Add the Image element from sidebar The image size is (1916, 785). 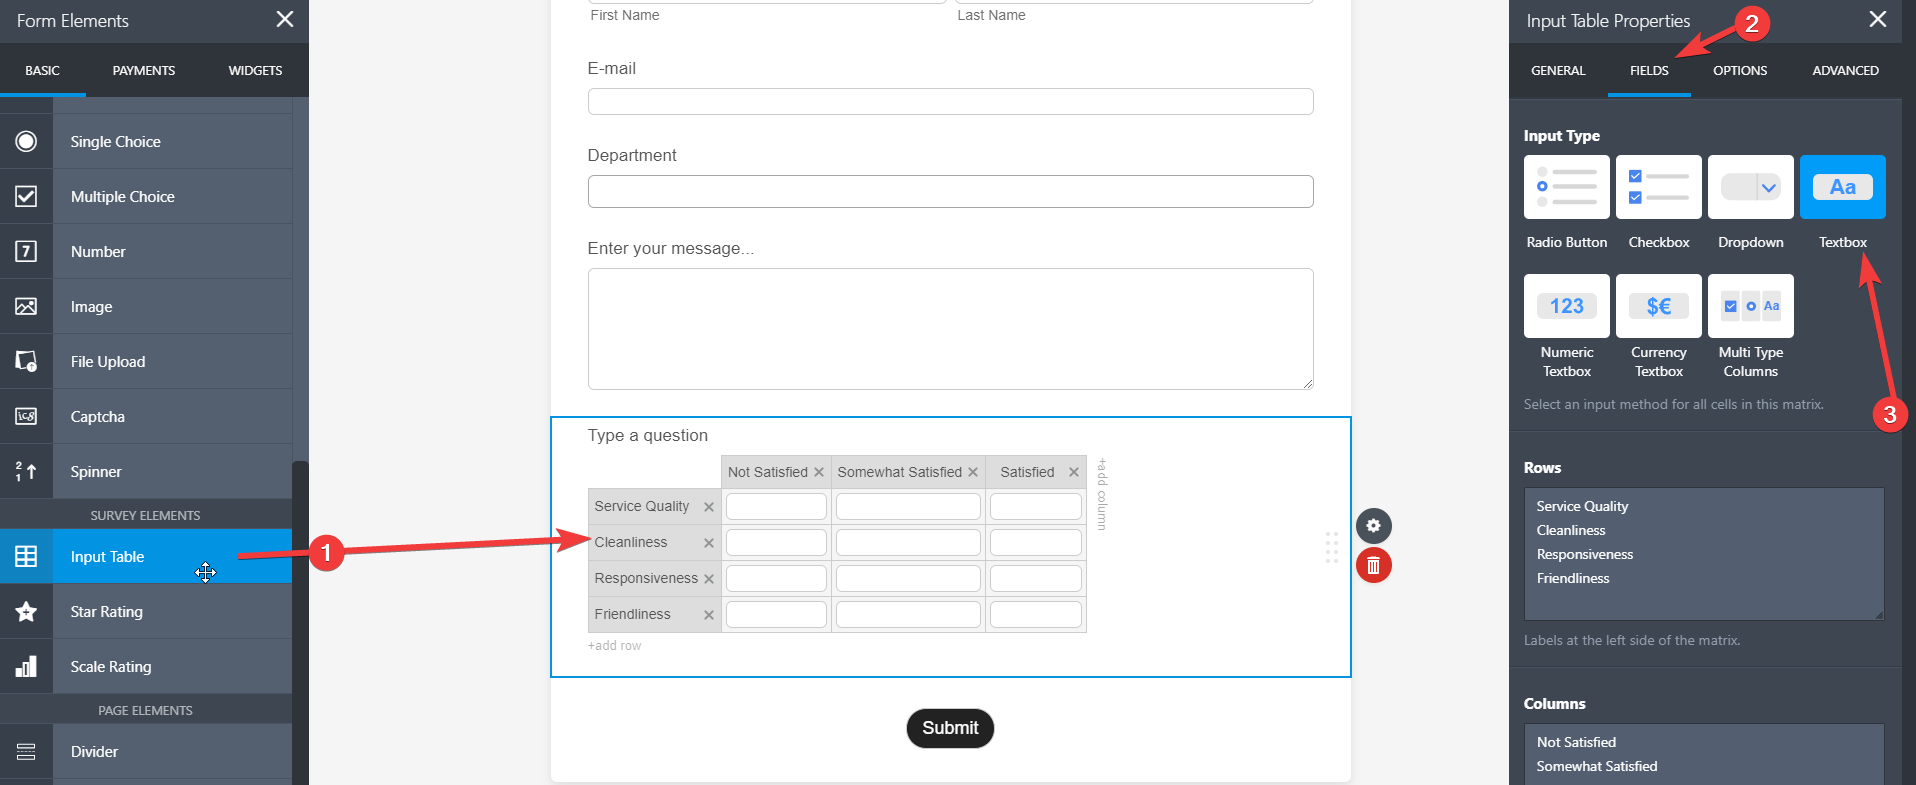(x=91, y=307)
